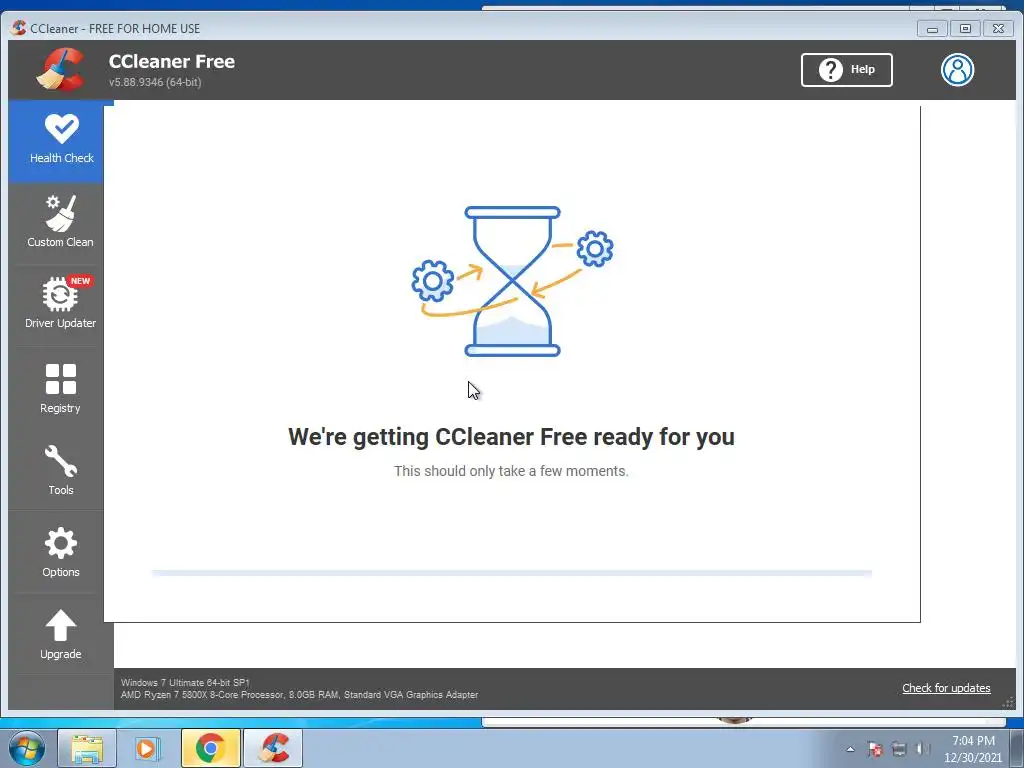
Task: Go to the Registry cleaner
Action: point(60,388)
